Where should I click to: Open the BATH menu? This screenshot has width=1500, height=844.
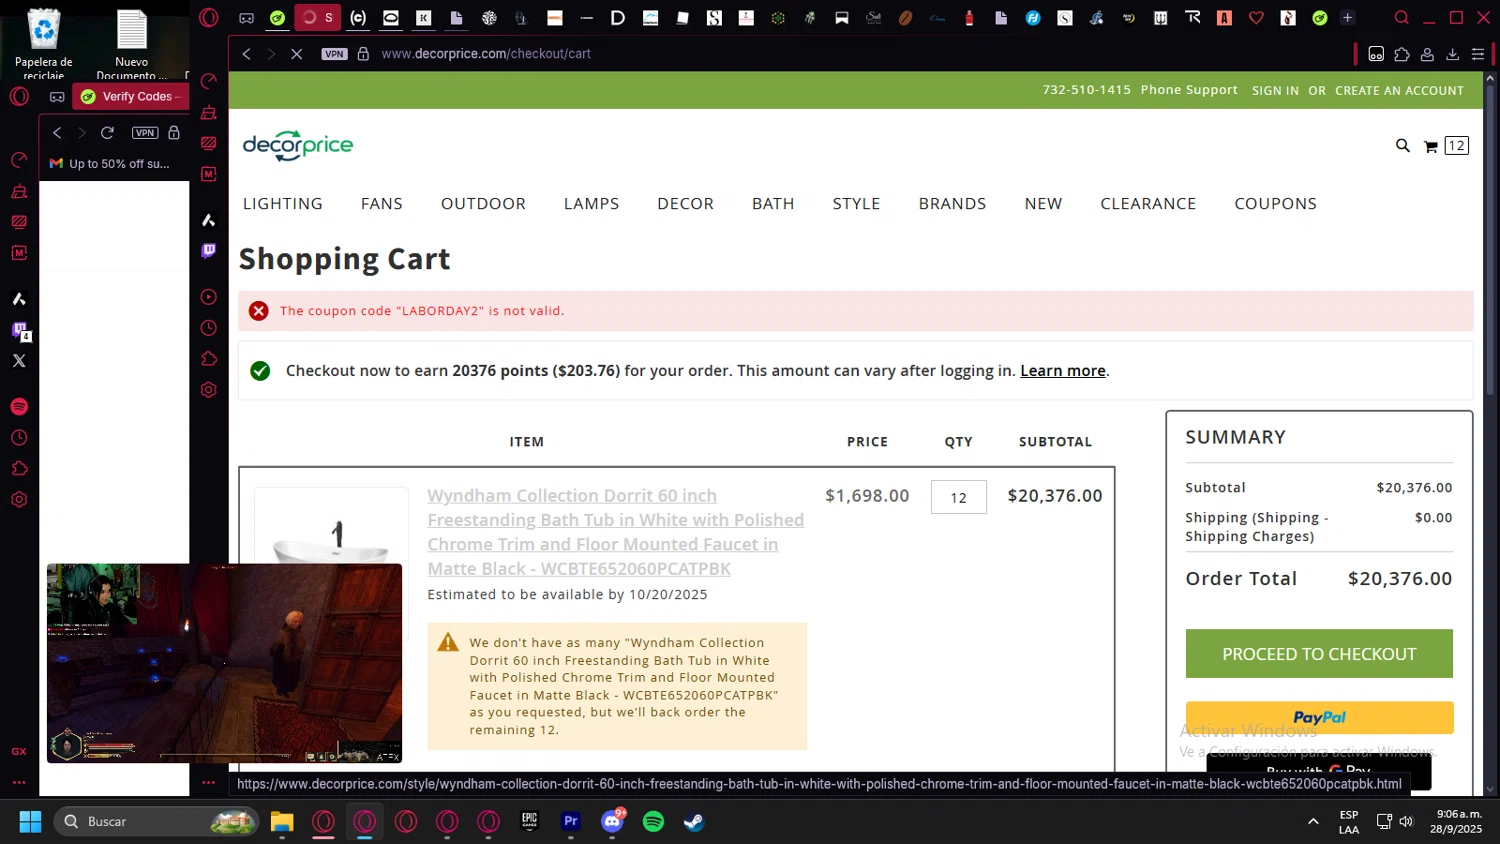click(773, 204)
